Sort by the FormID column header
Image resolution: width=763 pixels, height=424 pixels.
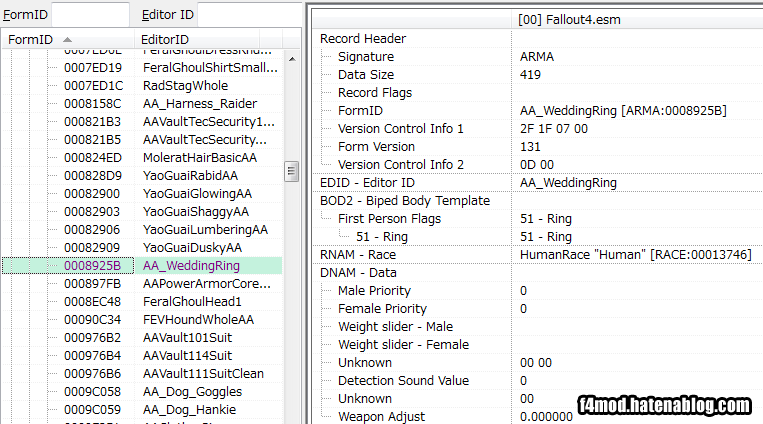tap(68, 39)
